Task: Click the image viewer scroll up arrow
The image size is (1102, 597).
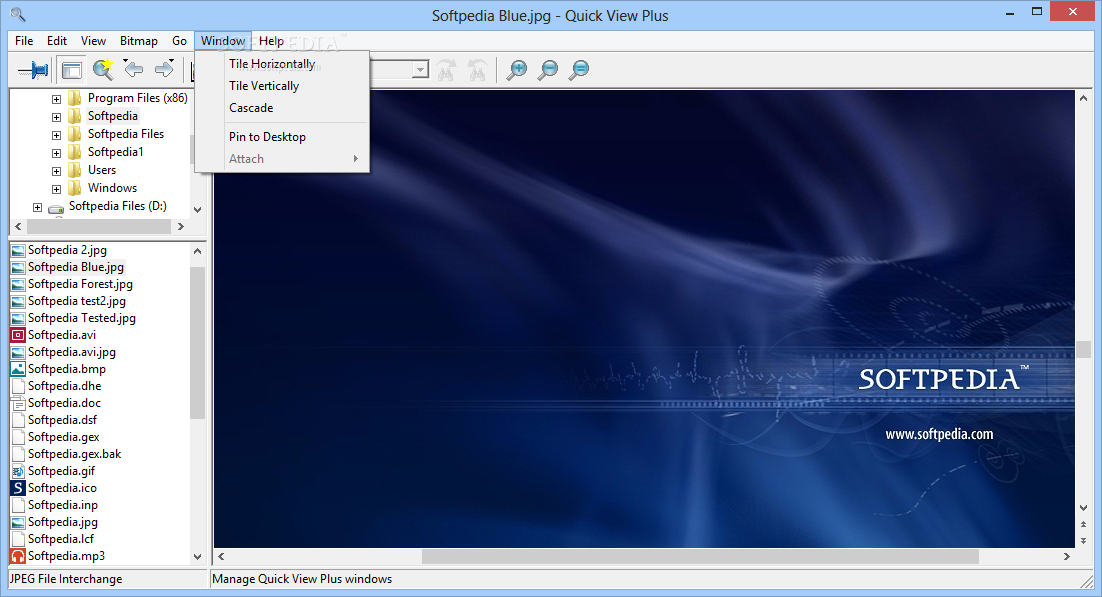Action: click(1083, 99)
